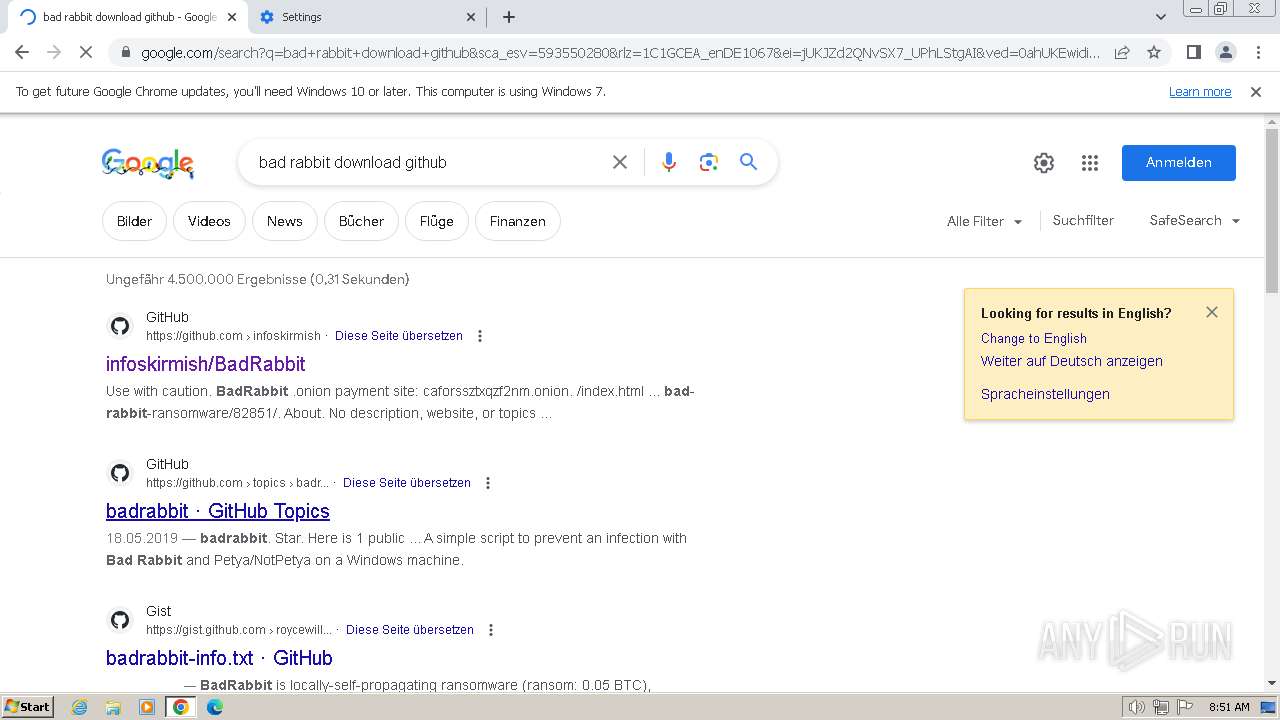Viewport: 1280px width, 720px height.
Task: Open Chrome three-dot menu
Action: coord(1257,52)
